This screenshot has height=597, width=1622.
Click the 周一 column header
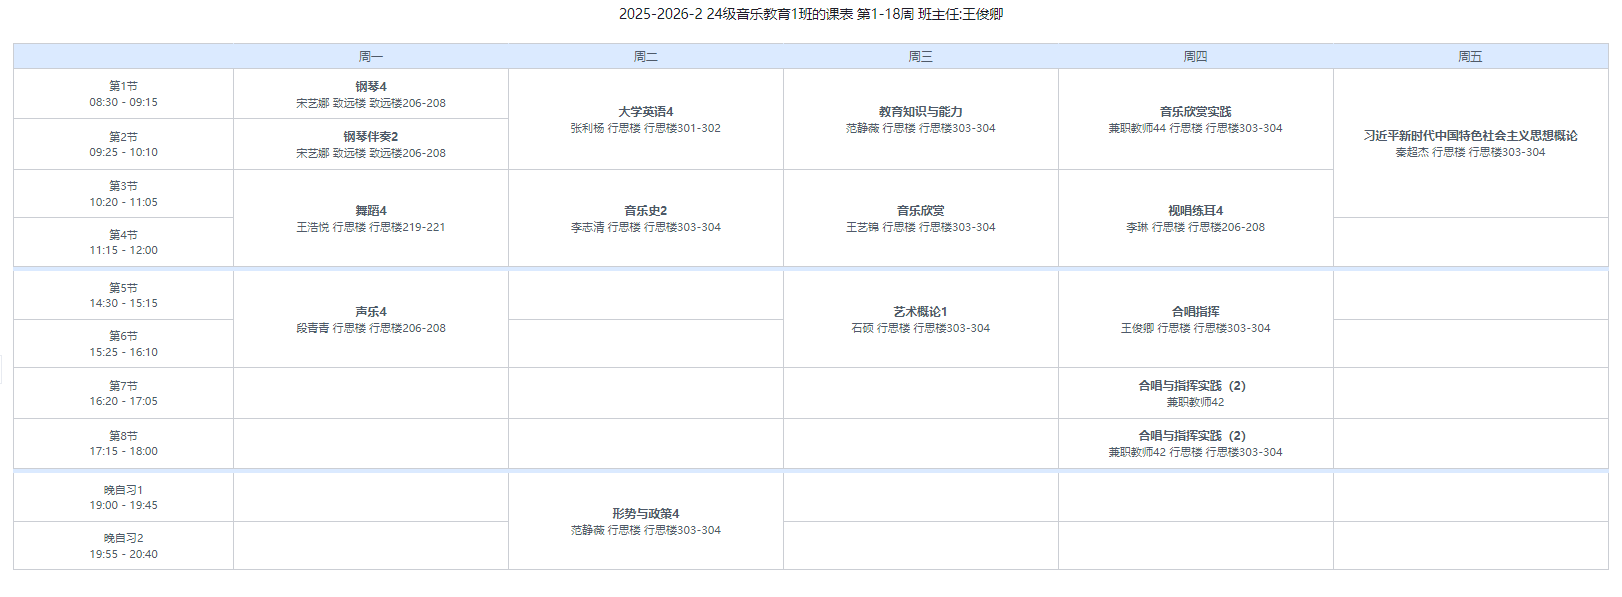[370, 57]
